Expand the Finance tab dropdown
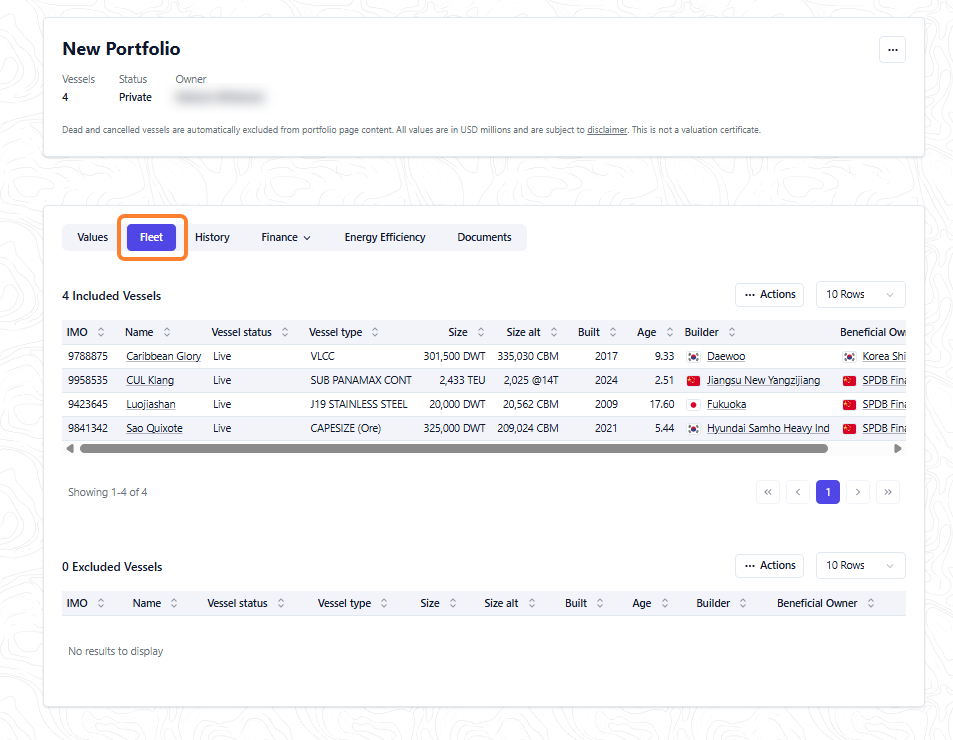Viewport: 953px width, 740px height. click(x=286, y=238)
